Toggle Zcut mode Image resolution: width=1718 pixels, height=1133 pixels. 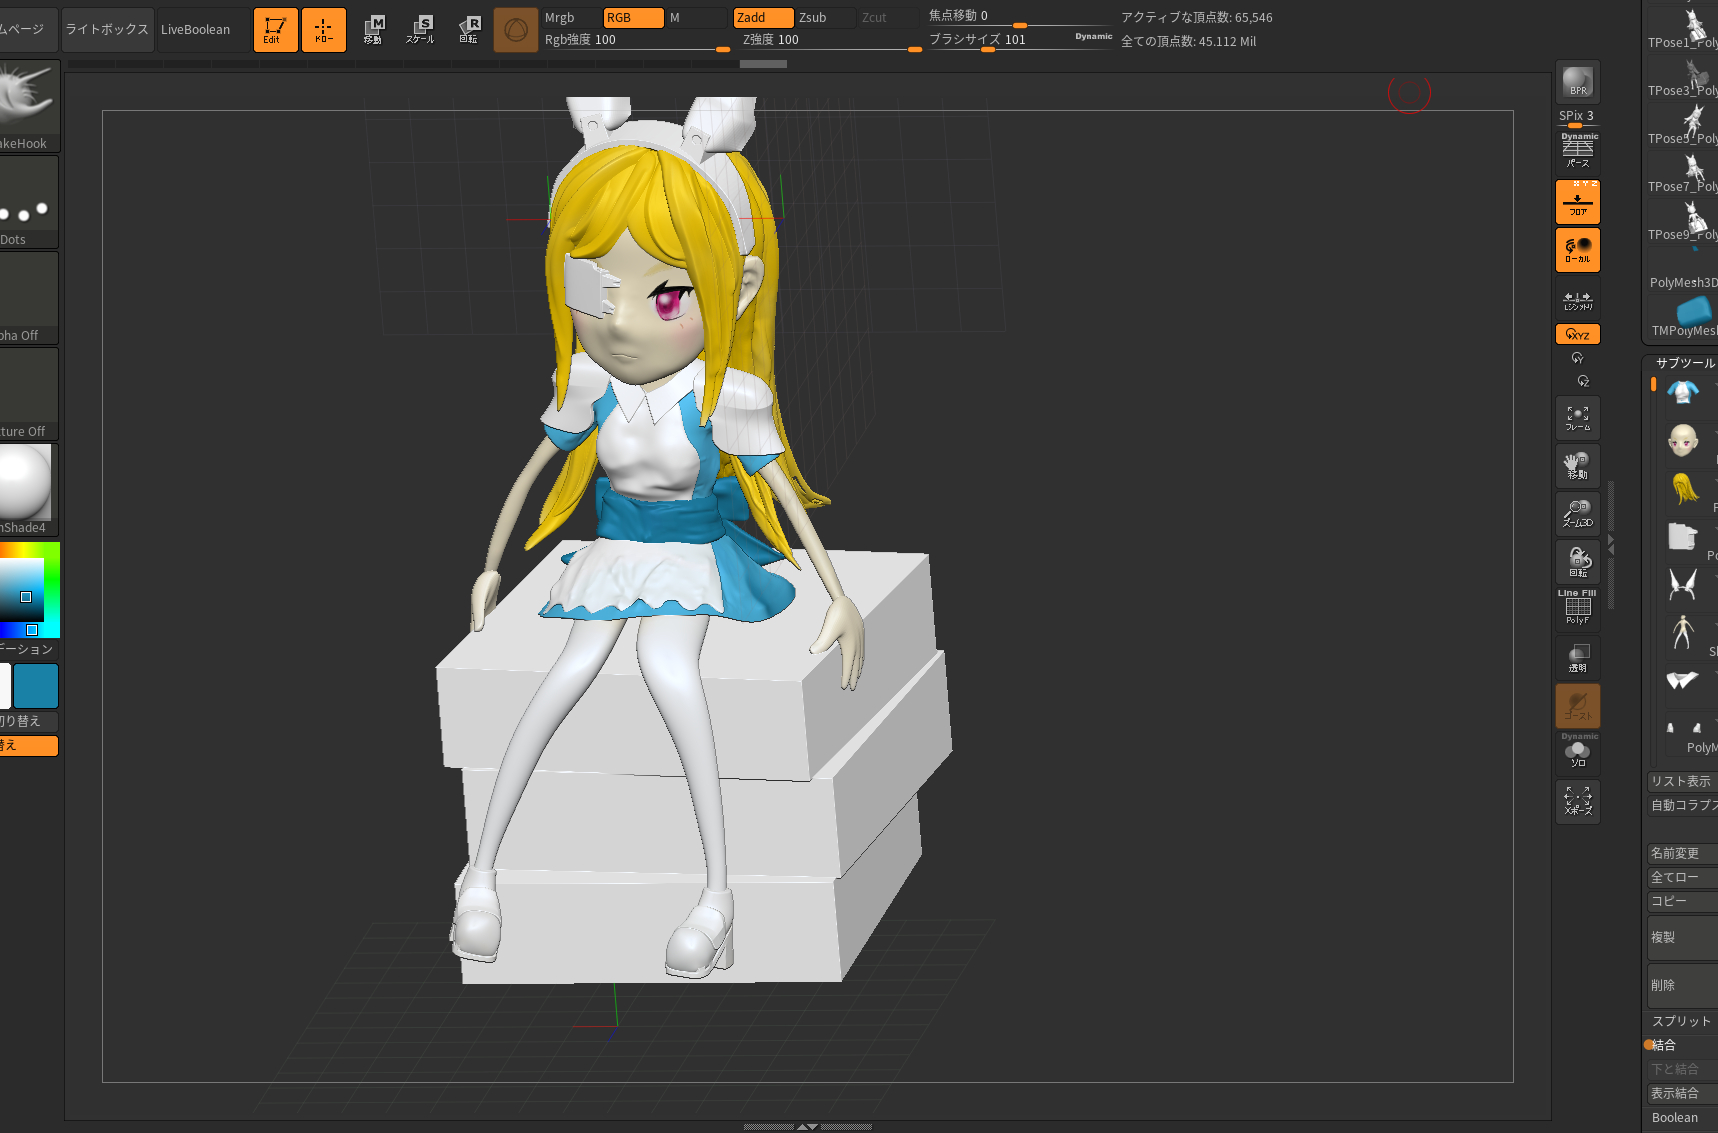pos(888,18)
